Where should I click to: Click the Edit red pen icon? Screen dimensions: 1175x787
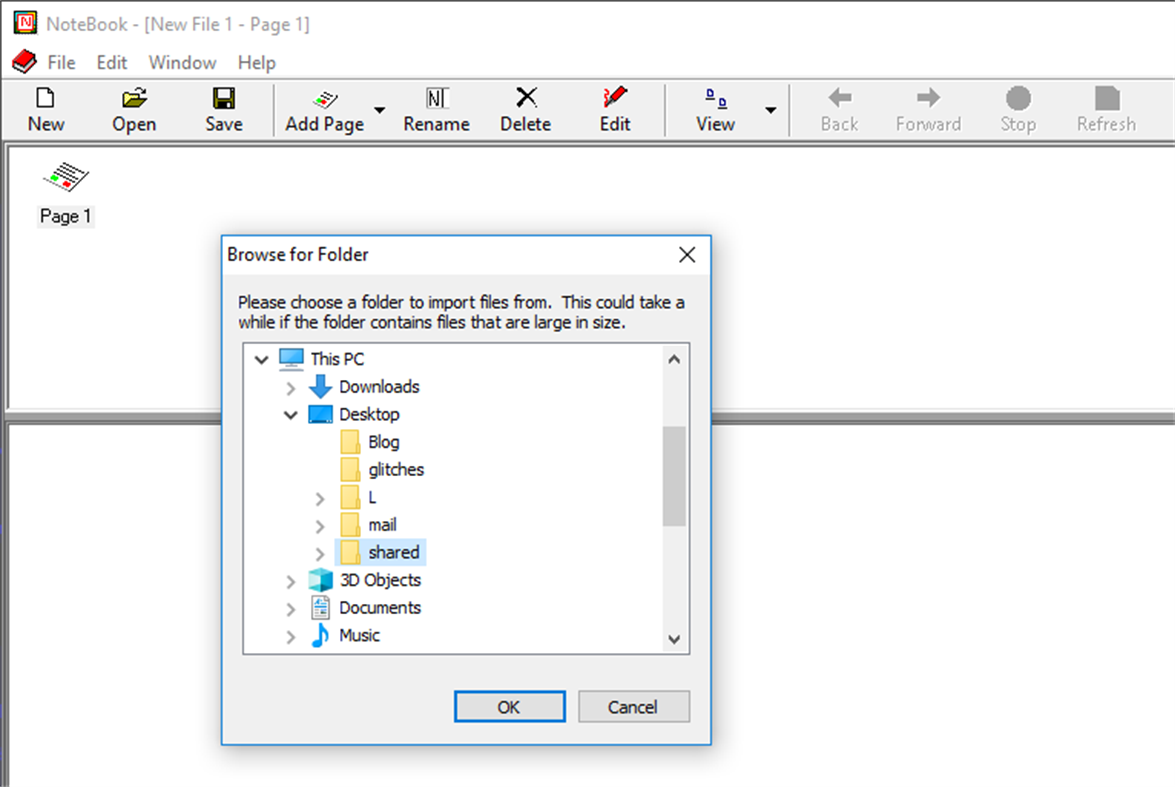click(614, 97)
